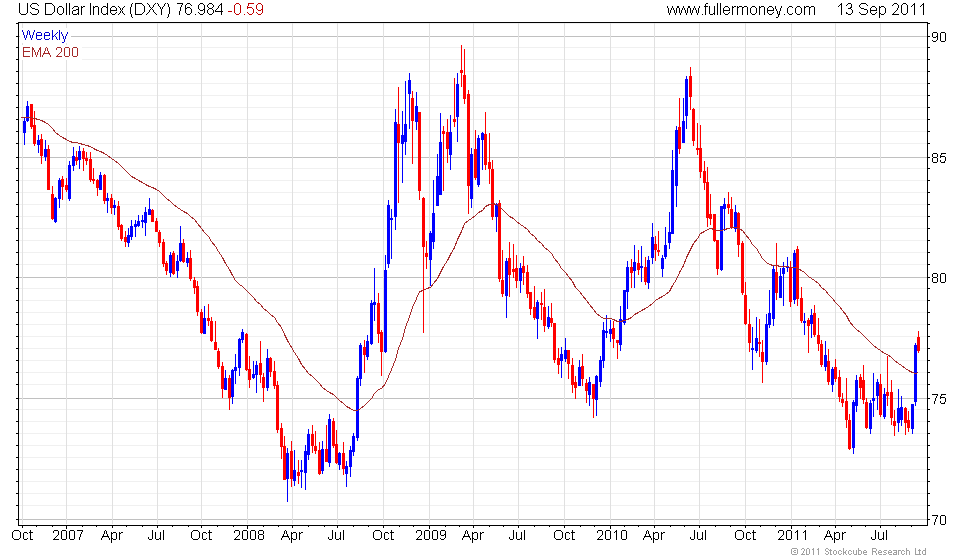Click the 90 label on the price axis
This screenshot has height=560, width=980.
pos(939,37)
